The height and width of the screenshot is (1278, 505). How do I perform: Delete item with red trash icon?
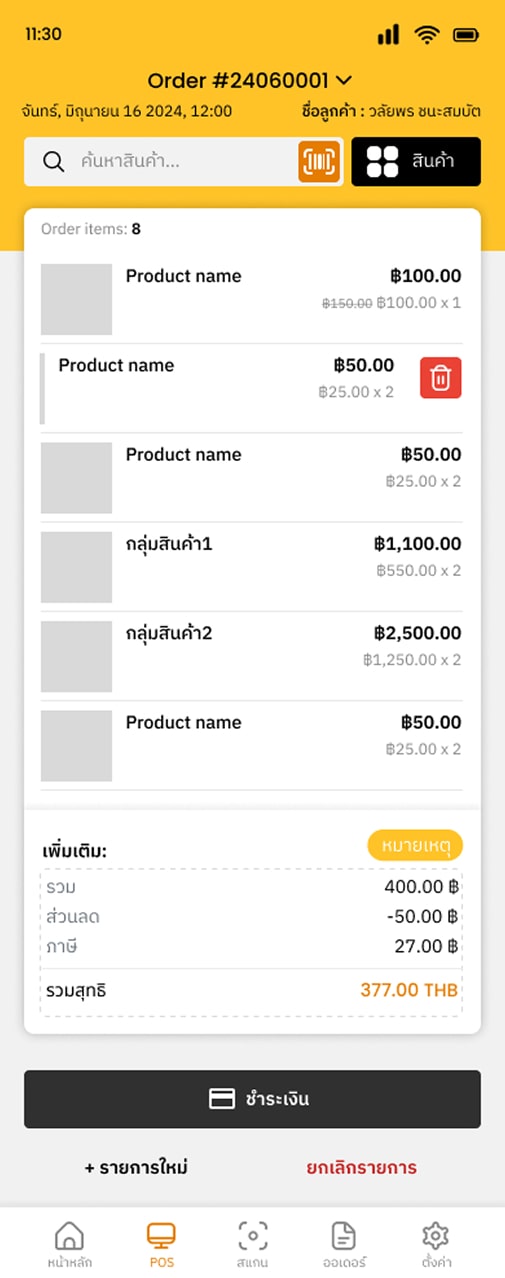[x=441, y=378]
